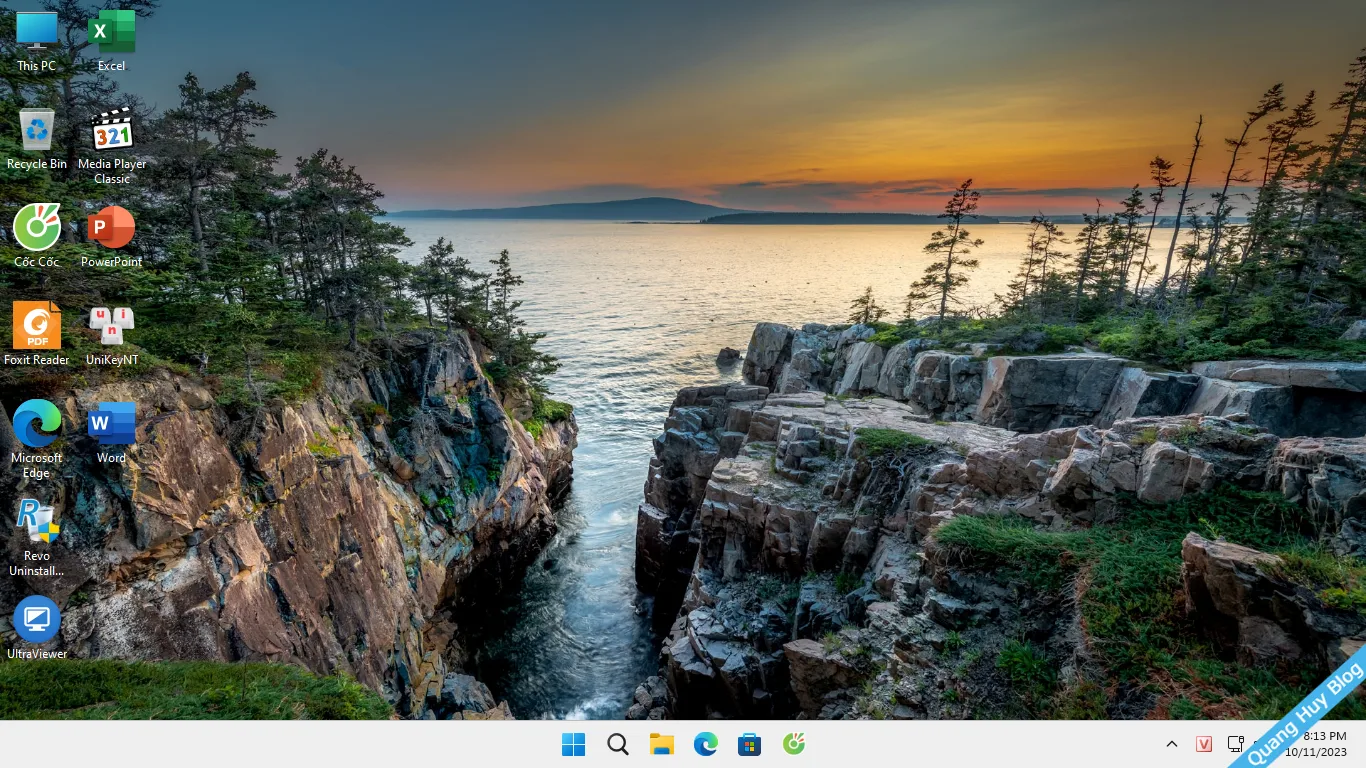Select the Media Player Classic shortcut
This screenshot has width=1366, height=768.
pyautogui.click(x=112, y=146)
